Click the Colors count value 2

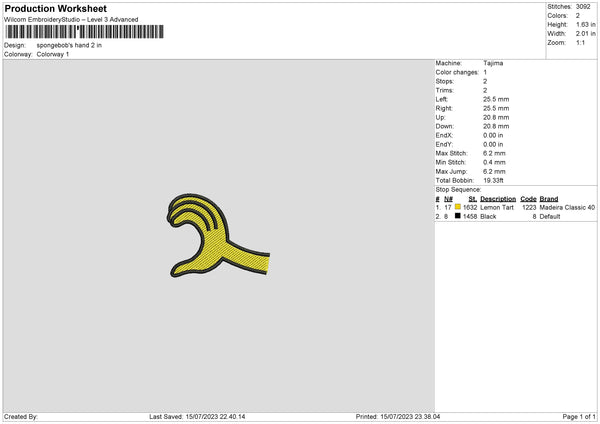point(578,16)
